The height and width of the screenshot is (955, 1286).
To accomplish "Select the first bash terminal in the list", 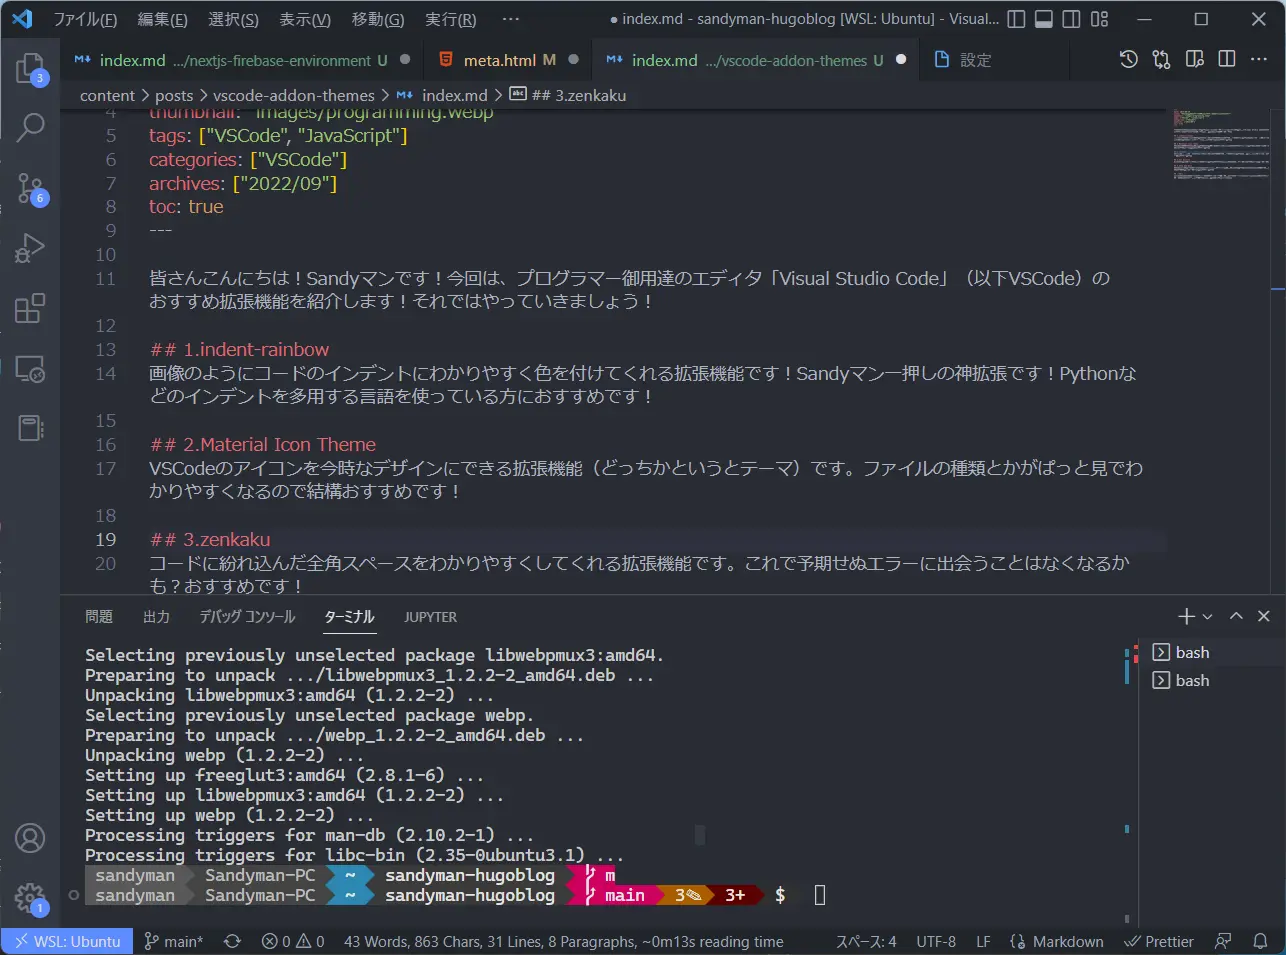I will 1212,652.
